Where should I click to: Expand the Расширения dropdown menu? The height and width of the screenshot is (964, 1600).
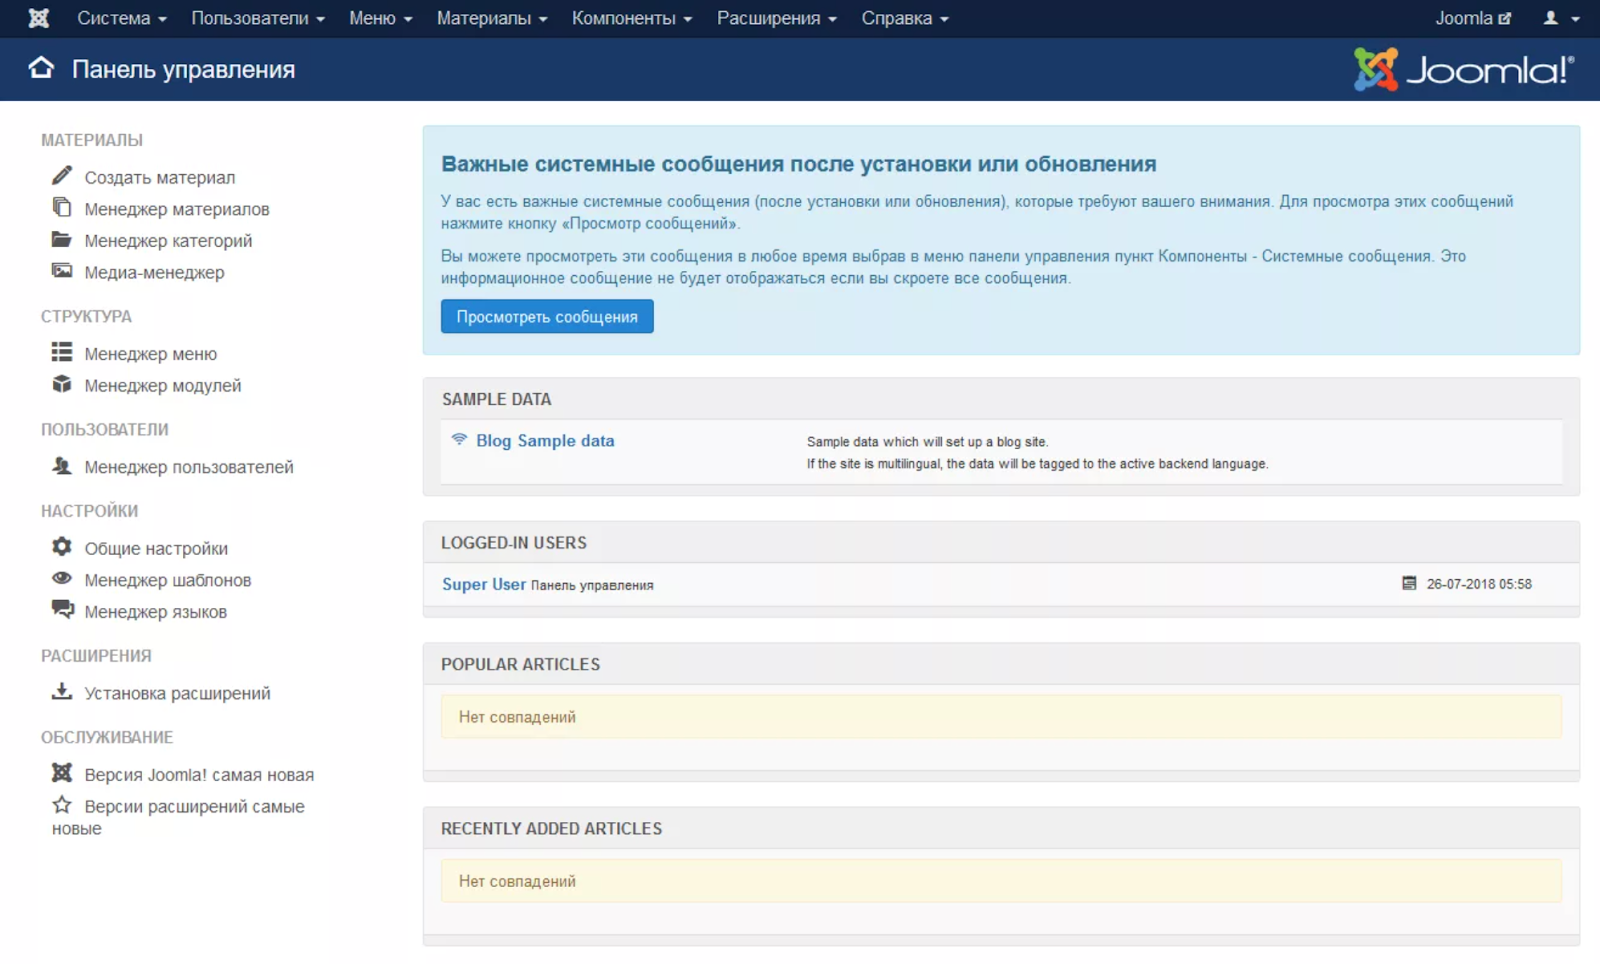pos(776,18)
